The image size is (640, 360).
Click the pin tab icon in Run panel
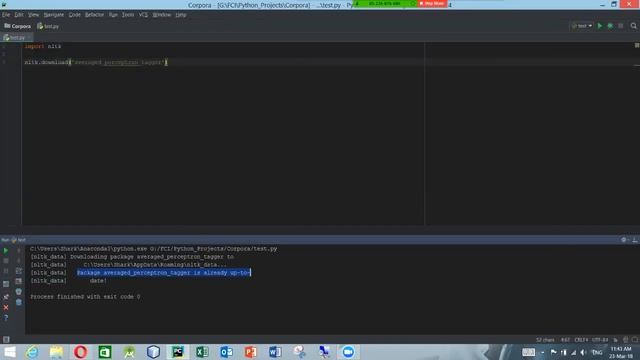6,297
